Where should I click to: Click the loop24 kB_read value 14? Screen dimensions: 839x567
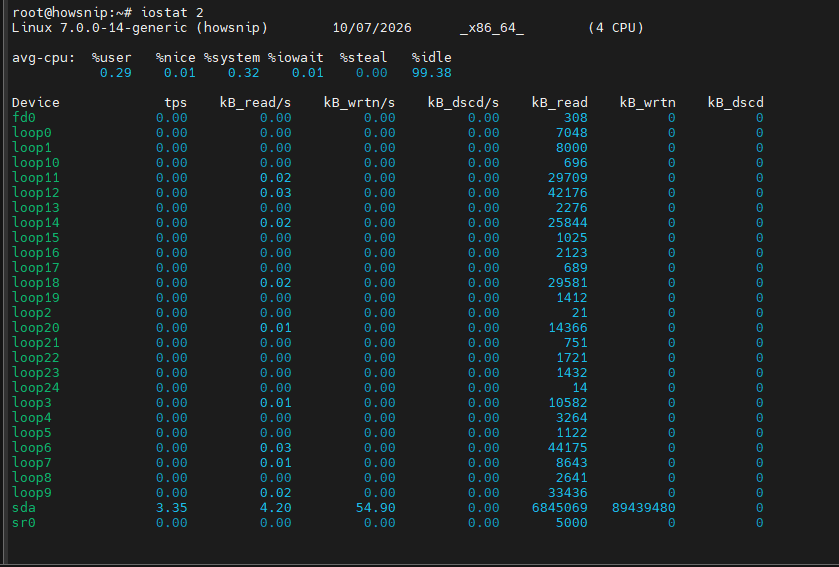pos(579,387)
